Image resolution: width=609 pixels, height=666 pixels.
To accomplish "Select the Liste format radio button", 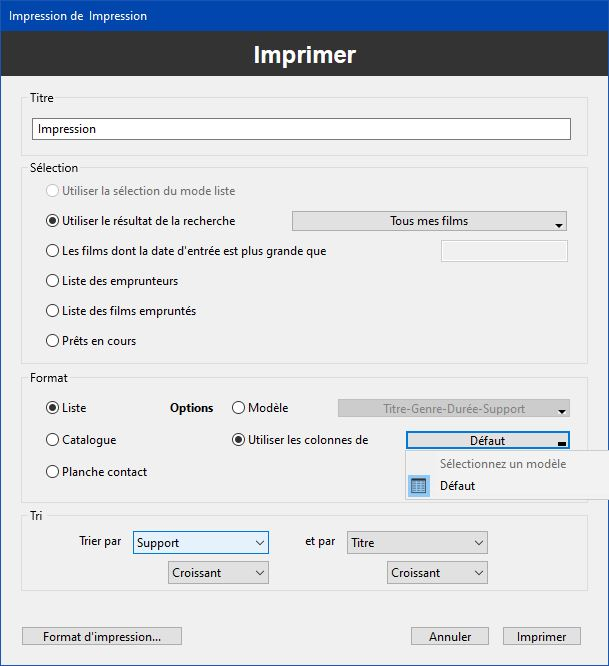I will pos(53,408).
